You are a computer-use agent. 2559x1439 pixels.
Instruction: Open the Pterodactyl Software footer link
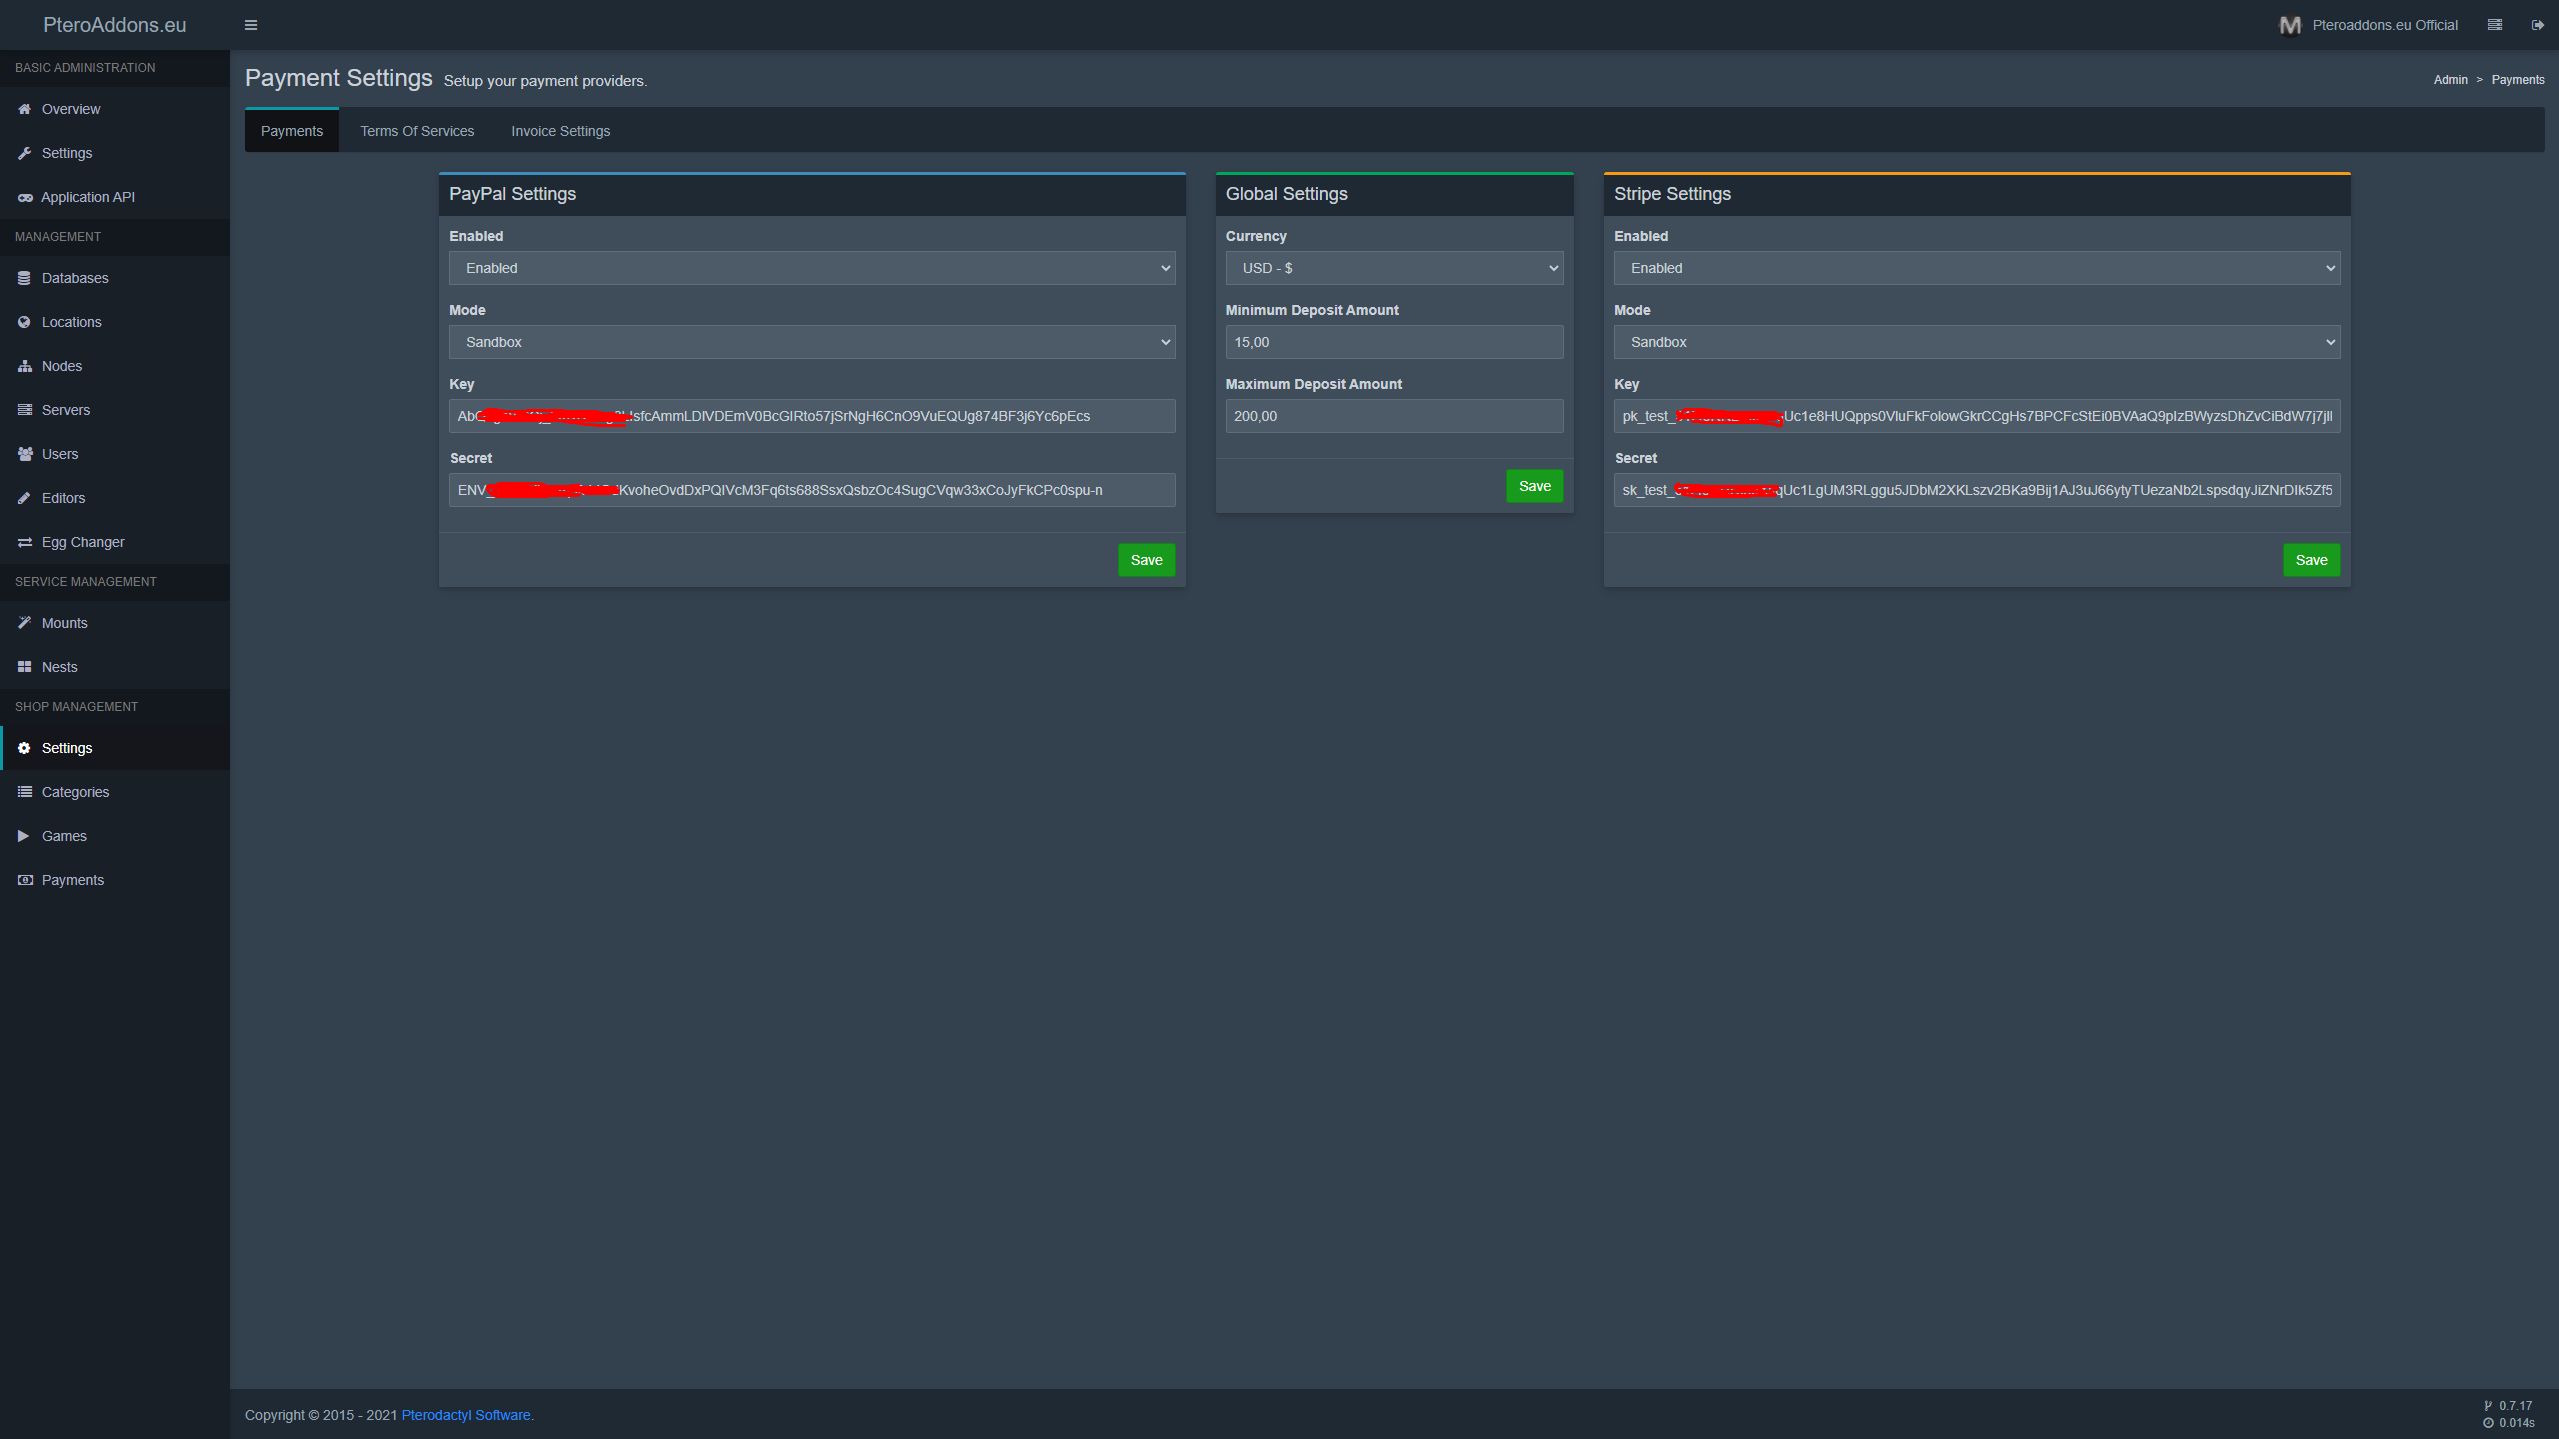(x=465, y=1415)
